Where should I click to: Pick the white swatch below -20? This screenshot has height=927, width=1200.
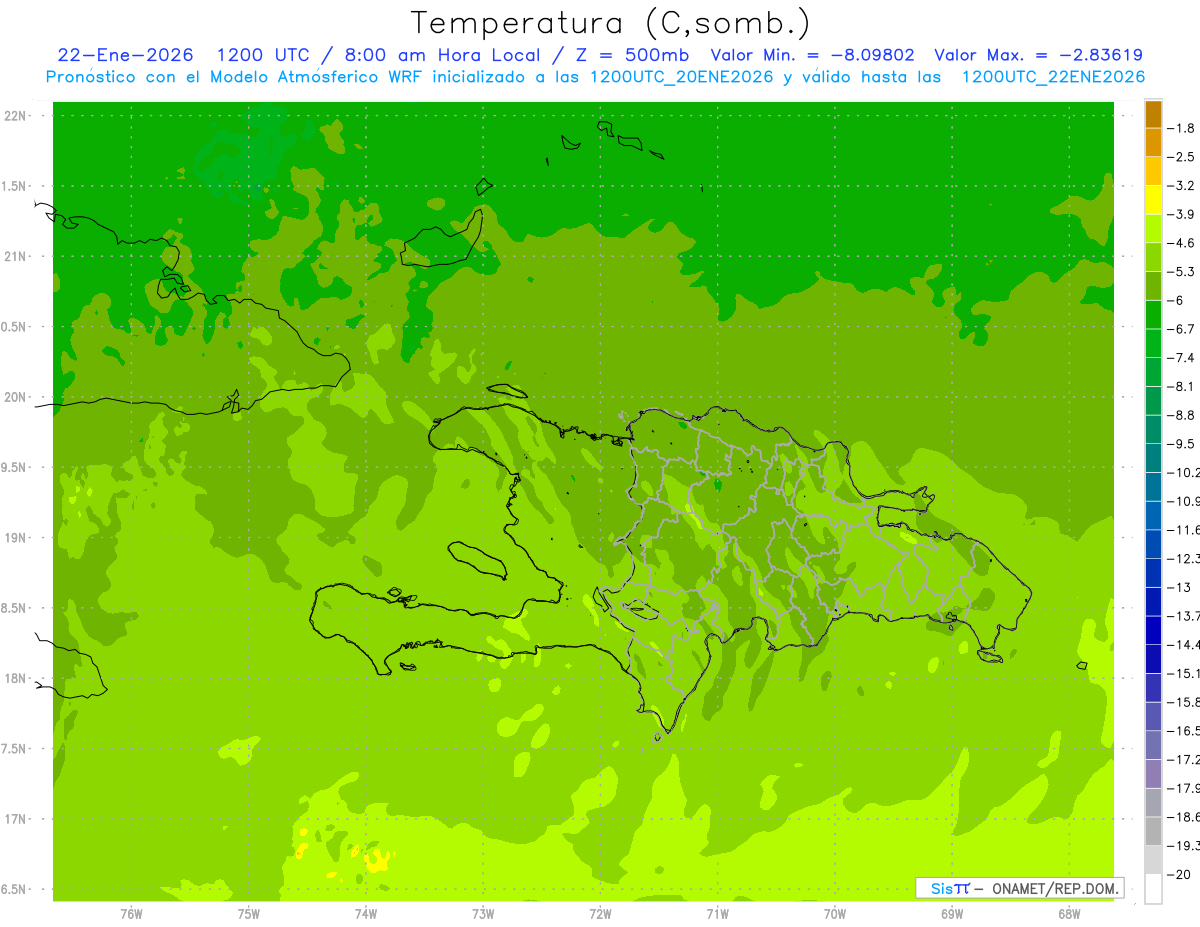coord(1153,889)
